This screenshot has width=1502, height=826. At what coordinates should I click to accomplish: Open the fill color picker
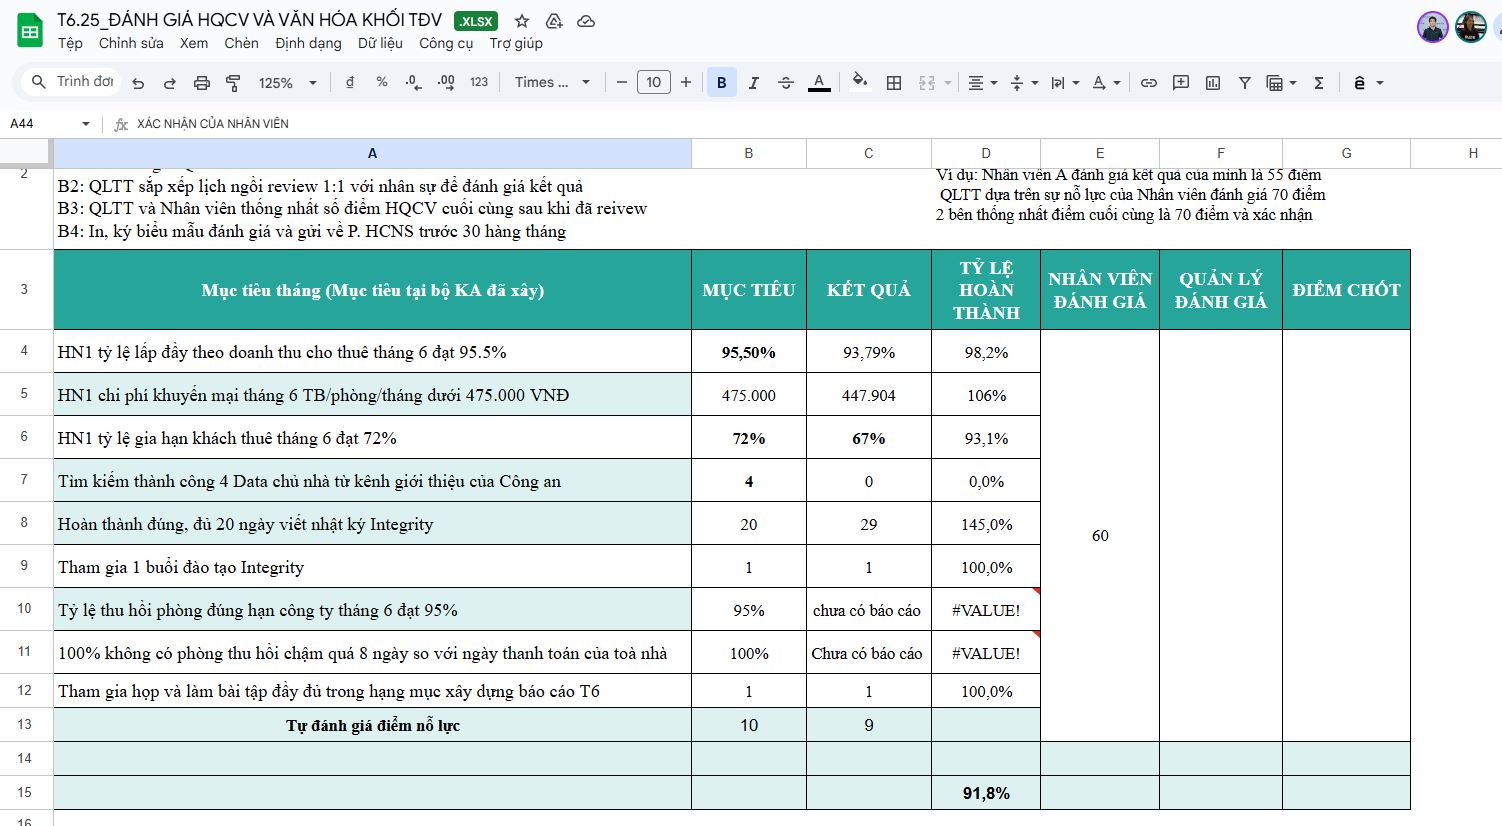tap(859, 83)
